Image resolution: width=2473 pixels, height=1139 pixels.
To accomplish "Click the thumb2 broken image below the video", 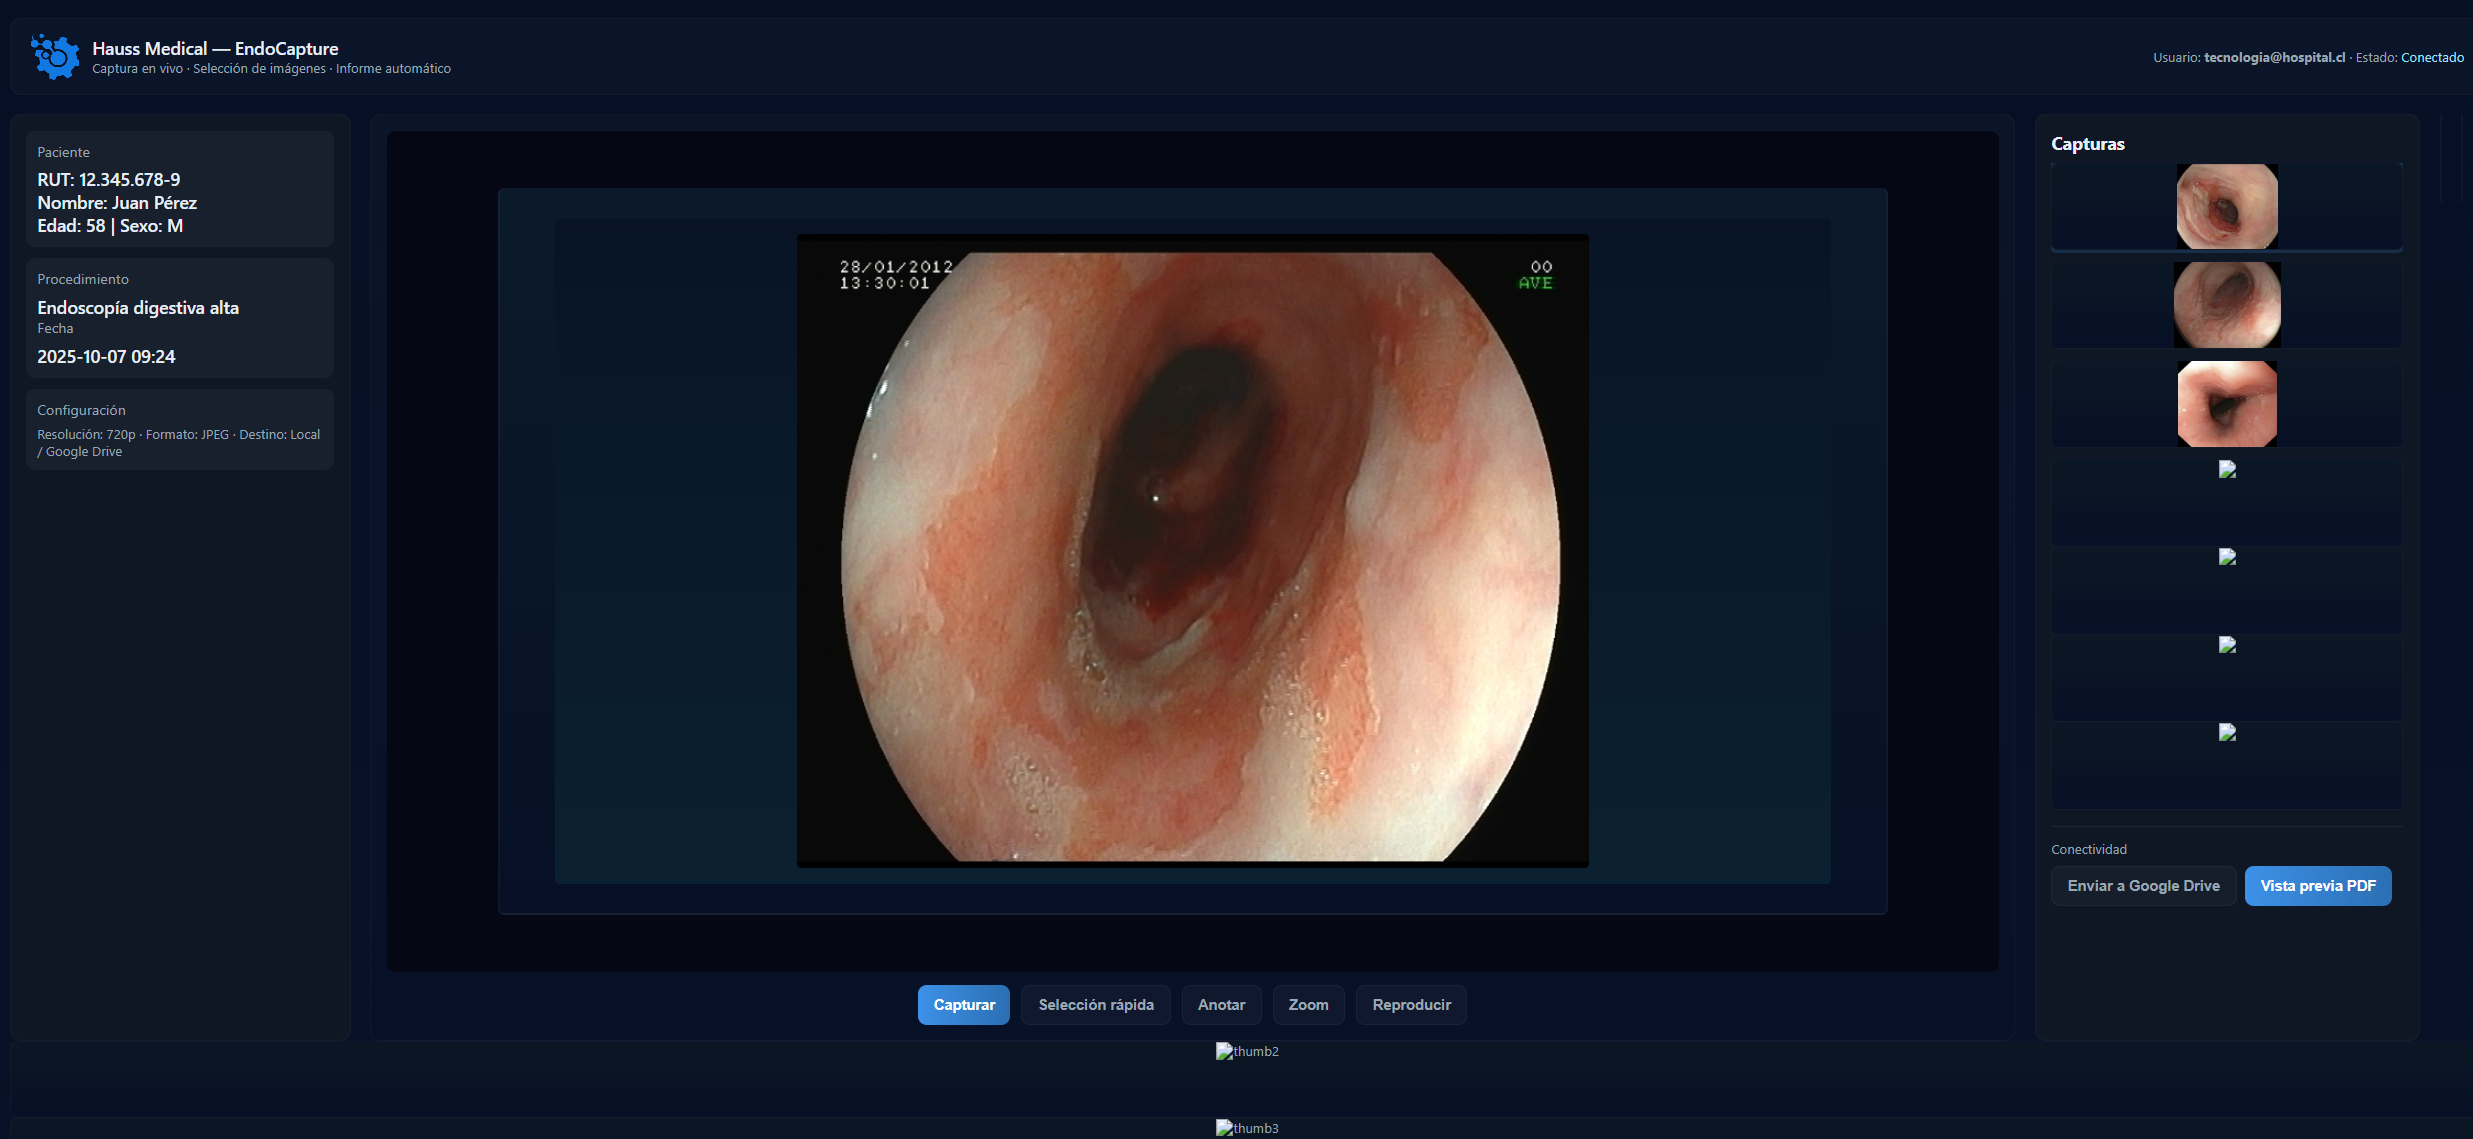I will tap(1247, 1051).
